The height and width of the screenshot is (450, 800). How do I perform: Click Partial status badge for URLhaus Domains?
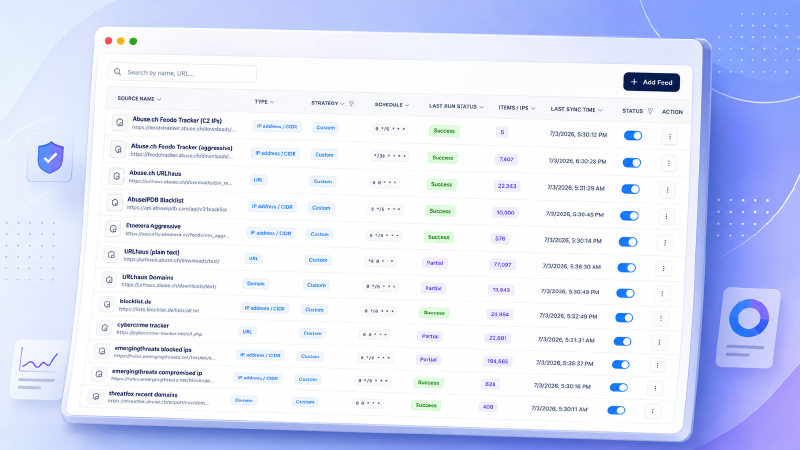pos(433,288)
